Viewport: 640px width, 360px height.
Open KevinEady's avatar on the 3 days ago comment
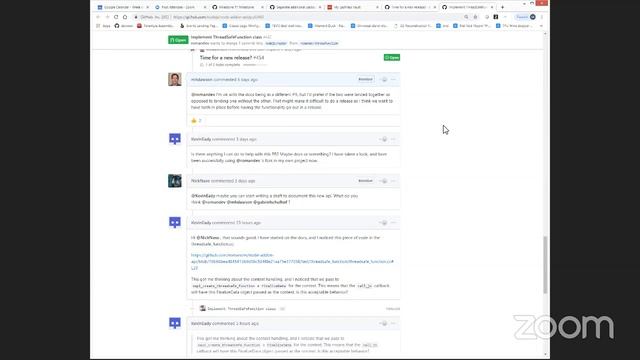(175, 139)
